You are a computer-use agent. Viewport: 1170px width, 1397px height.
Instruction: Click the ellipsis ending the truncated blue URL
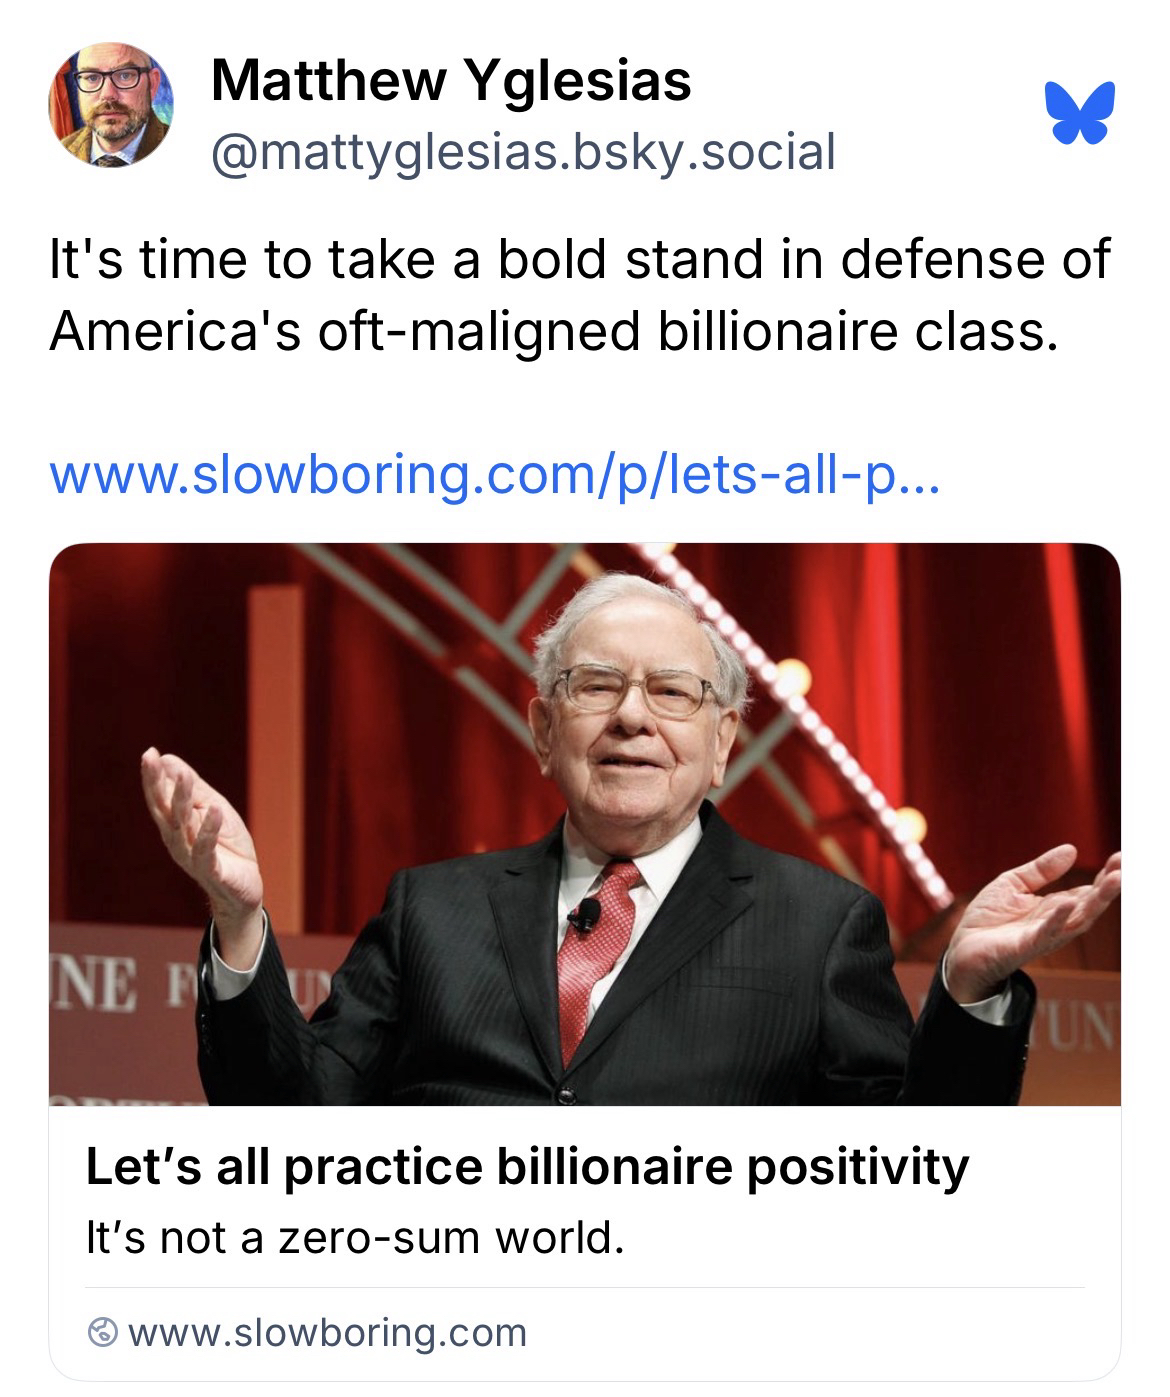919,480
